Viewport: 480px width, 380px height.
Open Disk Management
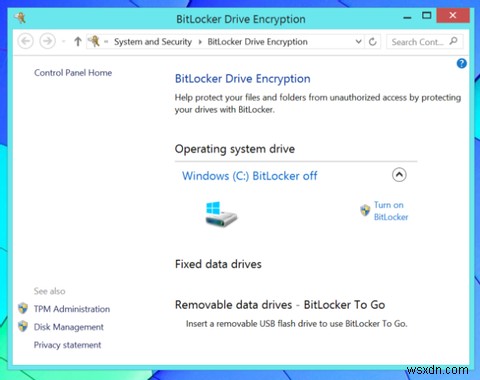[69, 327]
